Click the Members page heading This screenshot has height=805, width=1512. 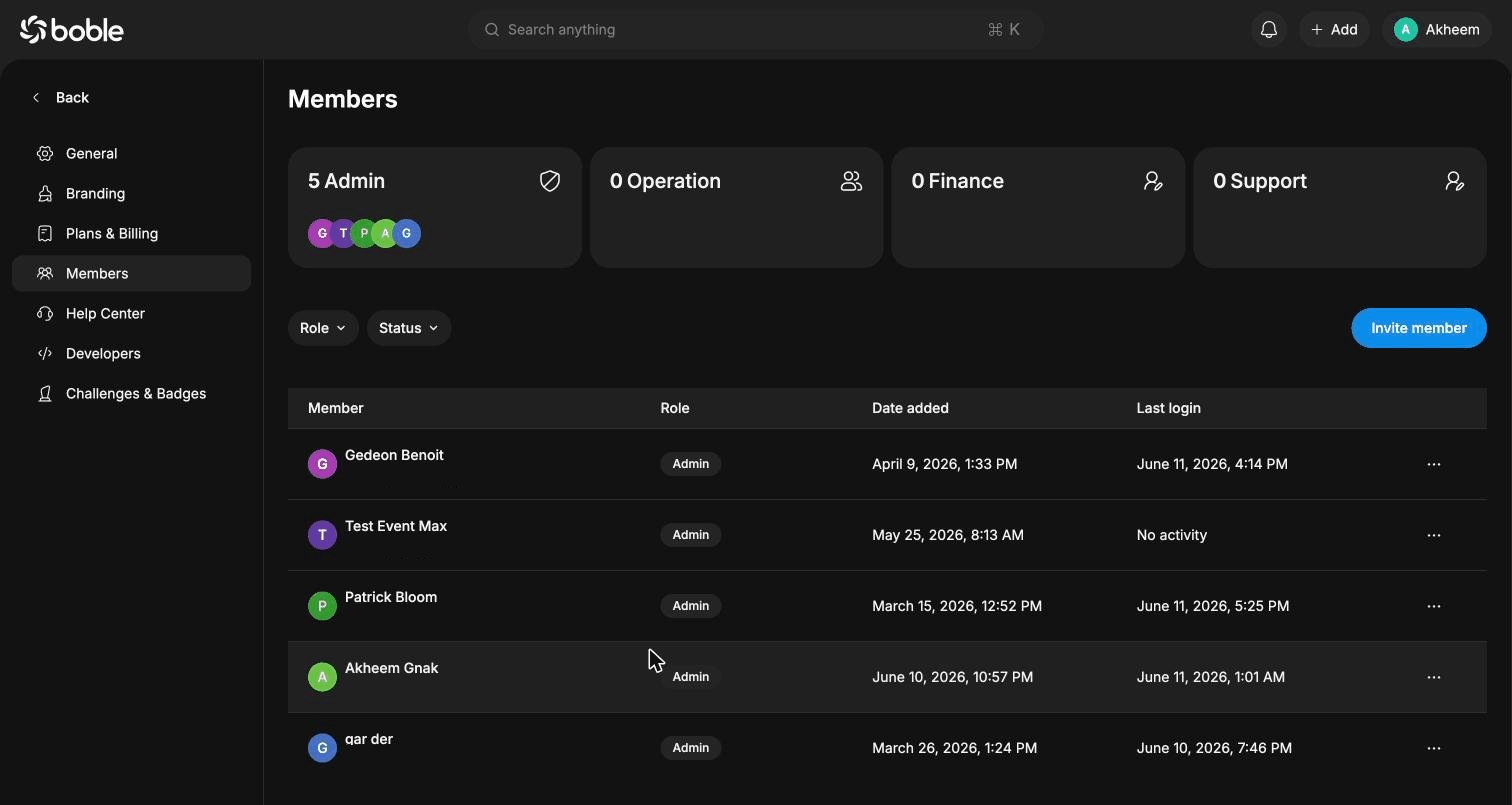[x=343, y=99]
